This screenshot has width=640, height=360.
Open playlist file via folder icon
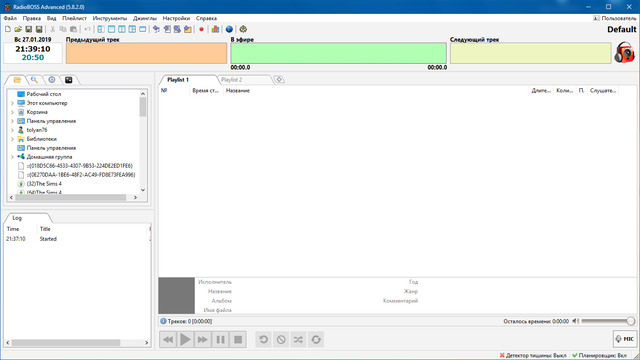[x=18, y=29]
